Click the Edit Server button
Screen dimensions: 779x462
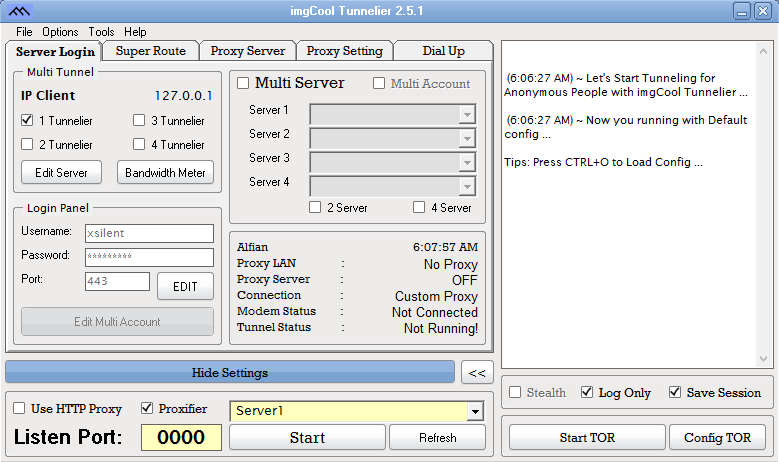coord(62,172)
